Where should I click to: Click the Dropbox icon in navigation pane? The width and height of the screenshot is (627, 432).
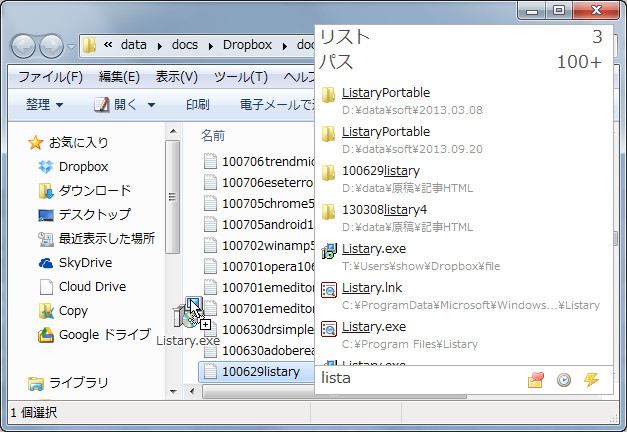pos(46,166)
